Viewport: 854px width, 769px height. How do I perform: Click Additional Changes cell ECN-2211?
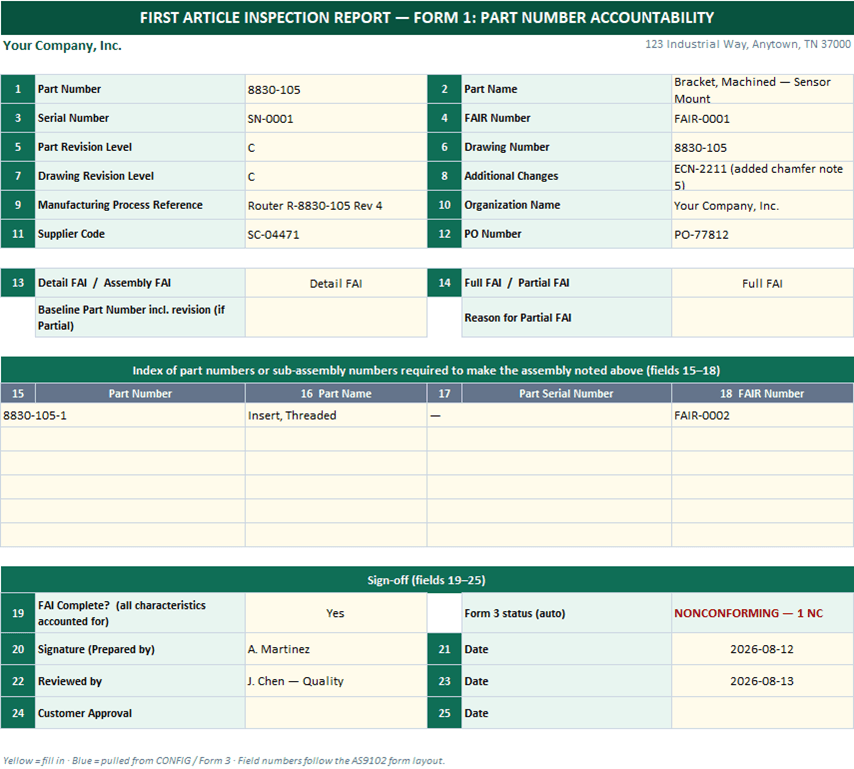762,176
